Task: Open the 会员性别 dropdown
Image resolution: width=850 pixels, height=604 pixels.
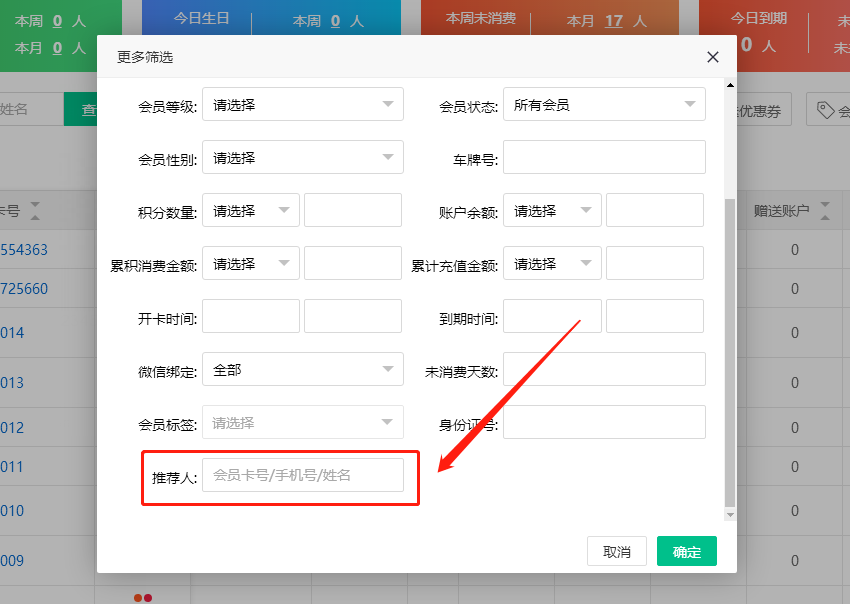Action: click(302, 157)
